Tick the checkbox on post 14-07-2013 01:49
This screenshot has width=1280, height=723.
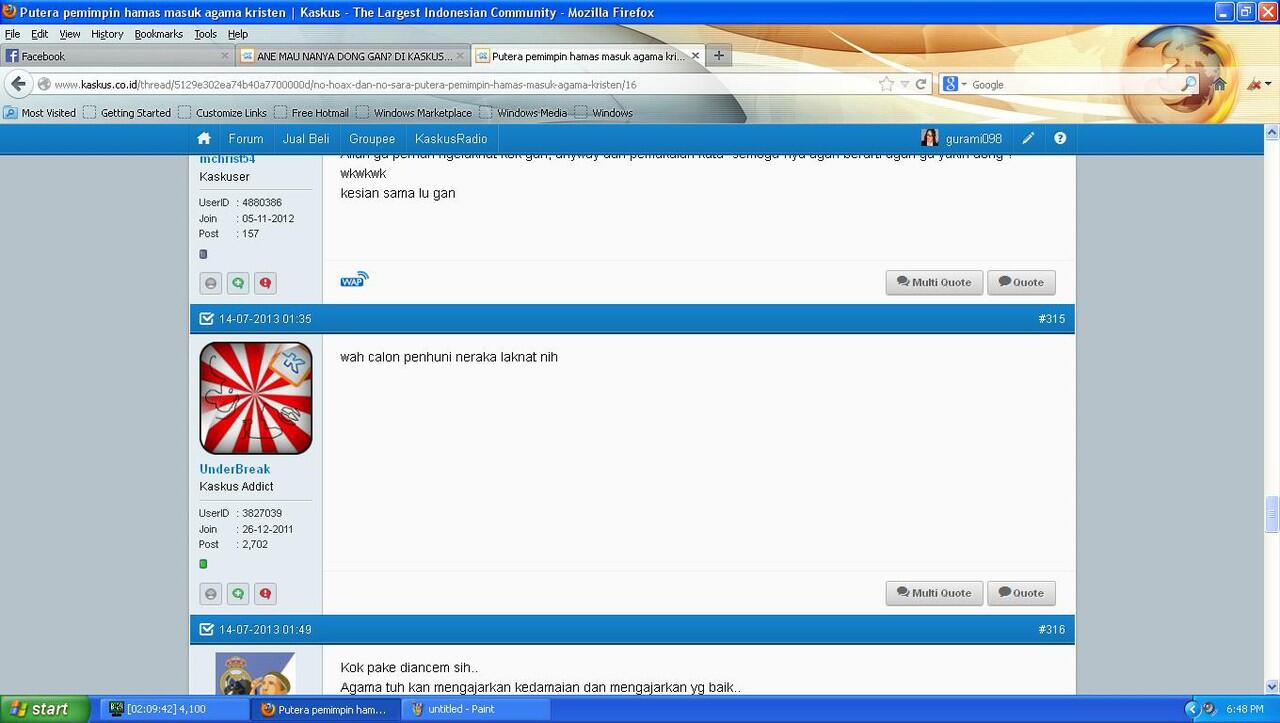click(x=207, y=629)
